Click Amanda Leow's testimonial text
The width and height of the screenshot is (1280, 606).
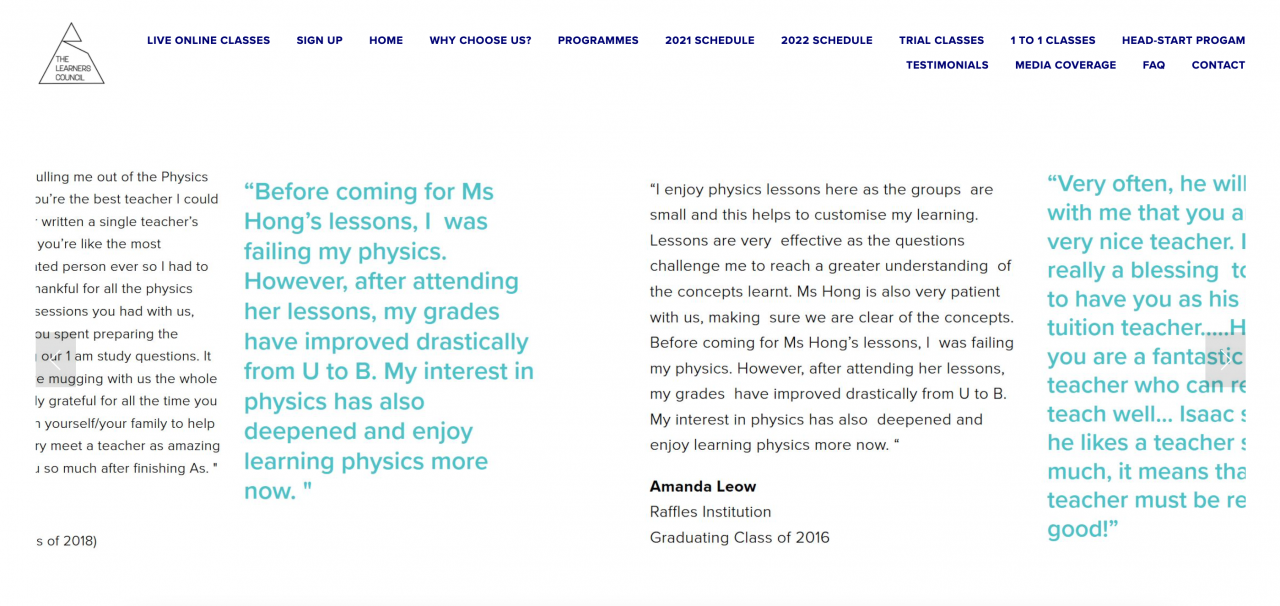tap(830, 316)
